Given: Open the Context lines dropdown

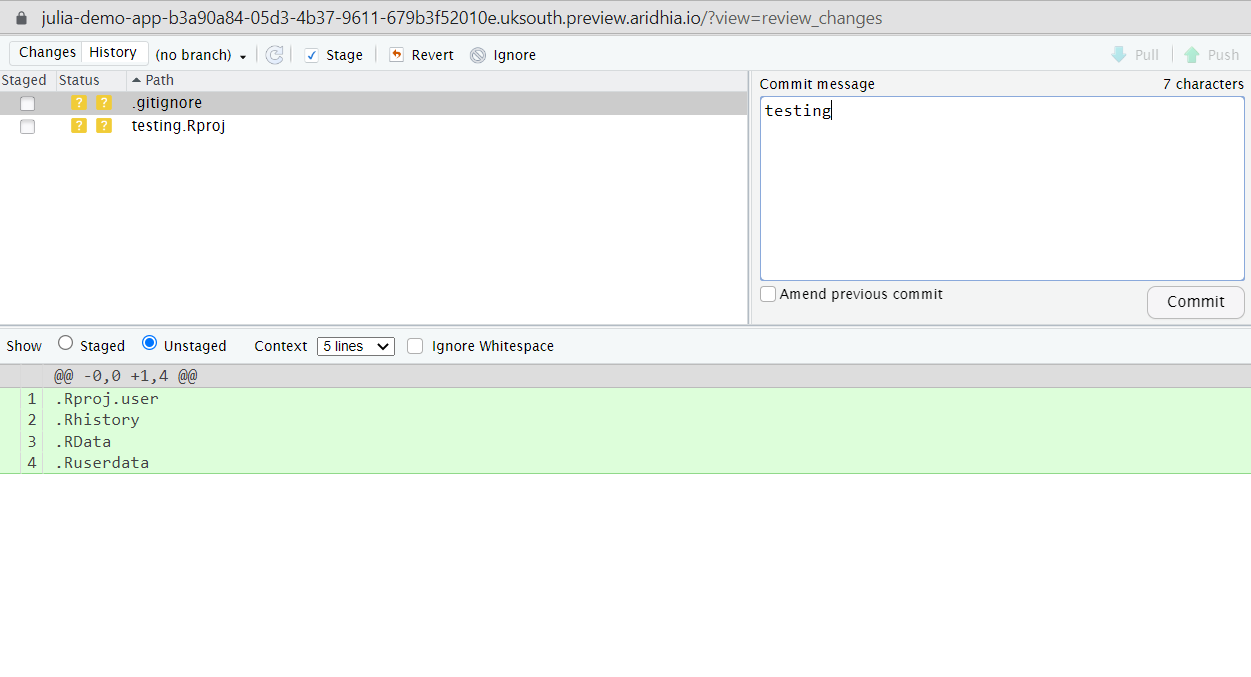Looking at the screenshot, I should (355, 346).
